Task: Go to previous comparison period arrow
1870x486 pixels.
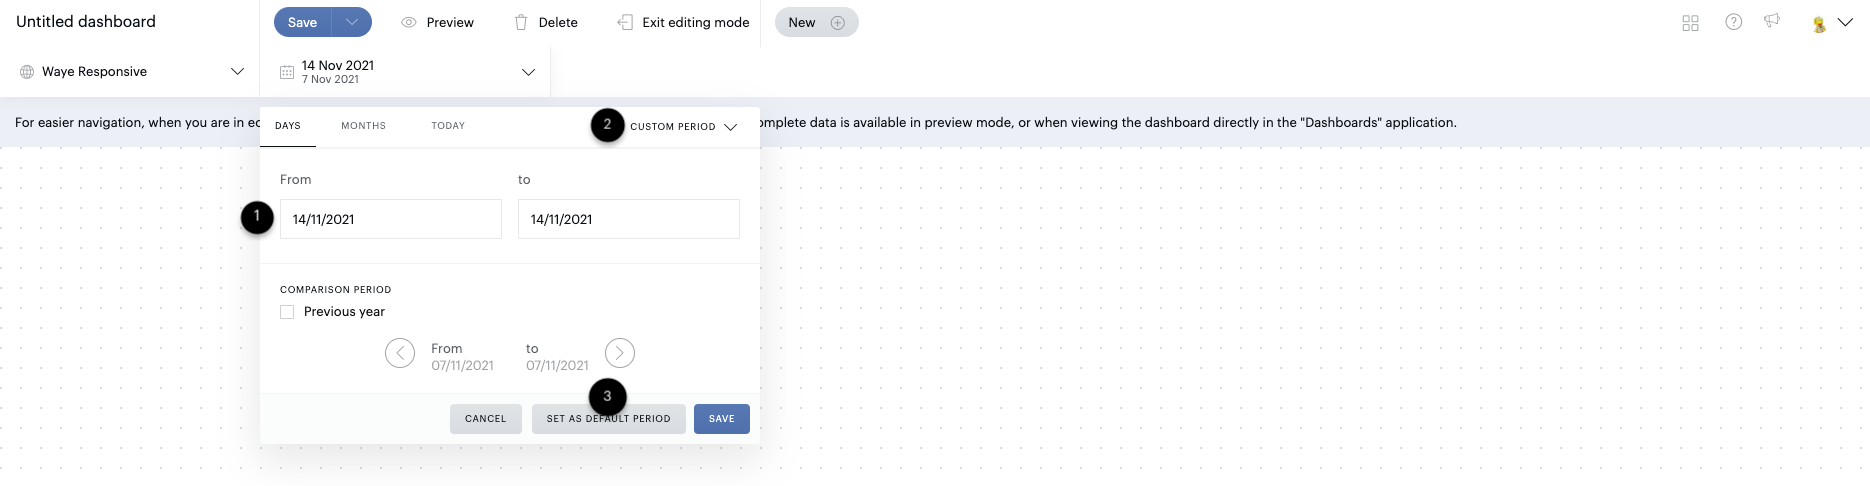Action: coord(400,353)
